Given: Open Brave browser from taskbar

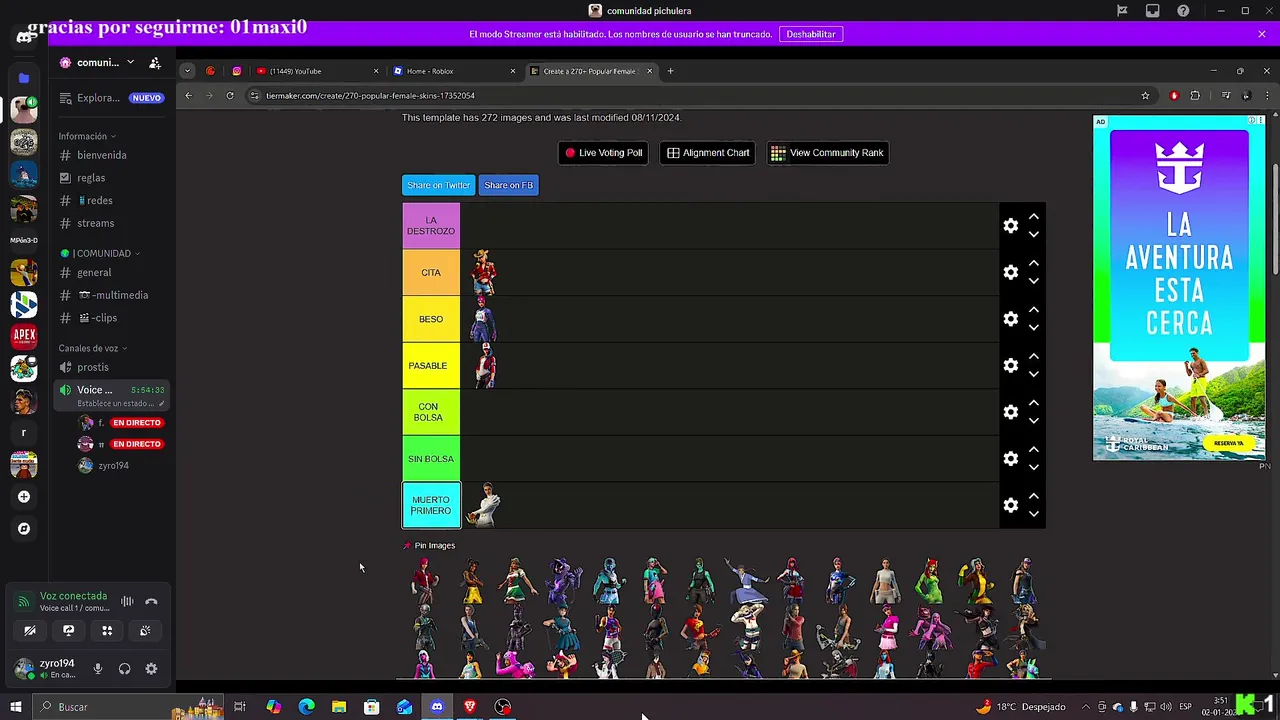Looking at the screenshot, I should (470, 707).
